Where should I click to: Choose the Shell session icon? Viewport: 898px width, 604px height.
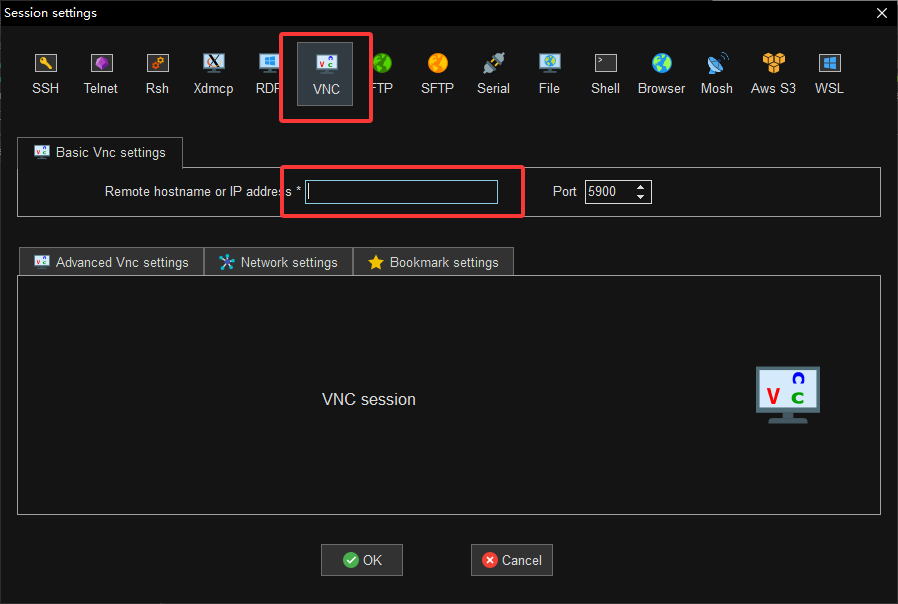click(x=605, y=74)
